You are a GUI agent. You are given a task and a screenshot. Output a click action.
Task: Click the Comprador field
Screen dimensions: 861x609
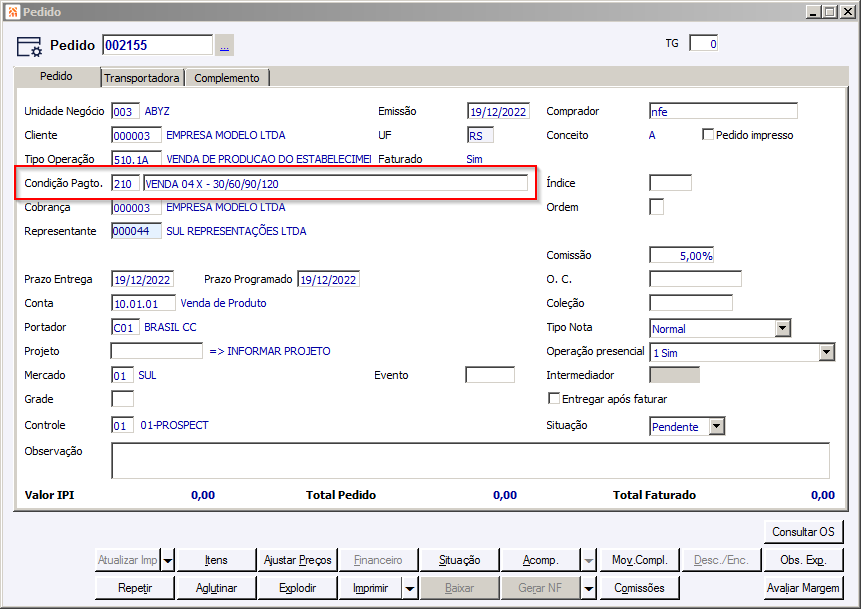pos(723,111)
